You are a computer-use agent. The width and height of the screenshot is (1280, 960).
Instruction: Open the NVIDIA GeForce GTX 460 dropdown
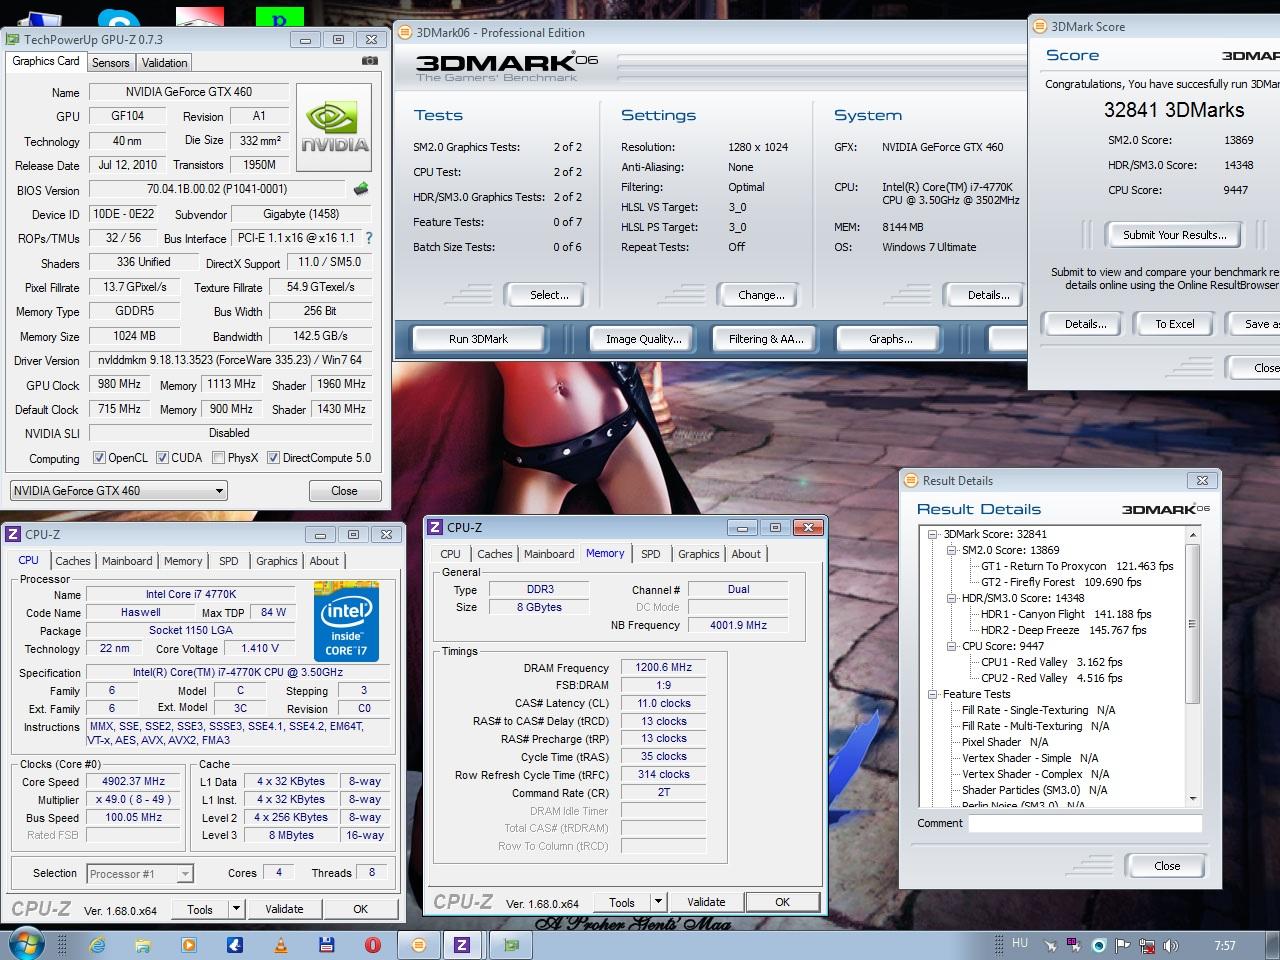[x=119, y=491]
